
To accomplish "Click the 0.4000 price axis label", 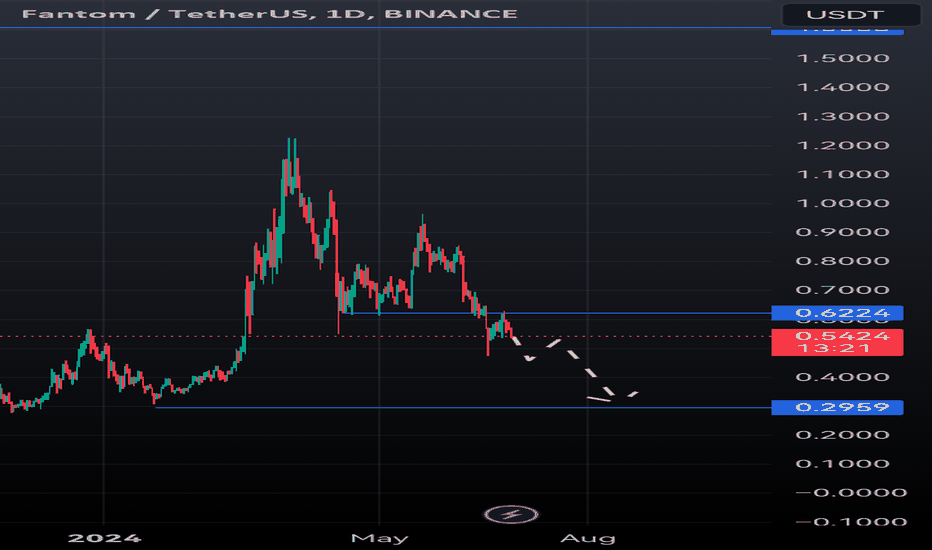I will (843, 377).
